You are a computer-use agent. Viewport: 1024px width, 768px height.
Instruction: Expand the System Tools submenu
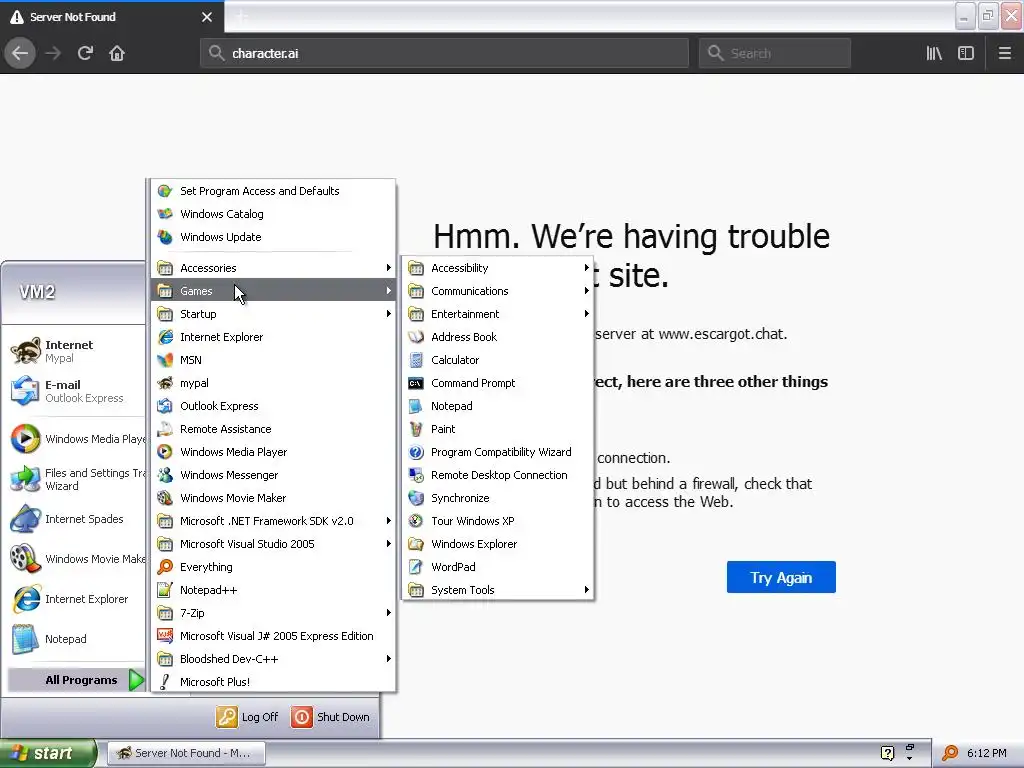498,590
